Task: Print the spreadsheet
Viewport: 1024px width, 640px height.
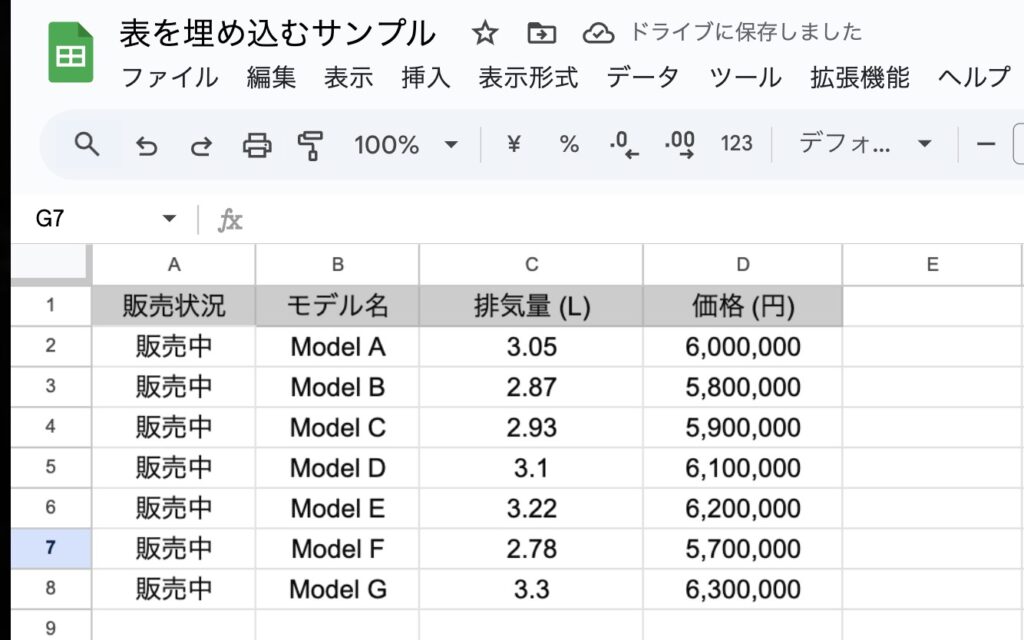Action: pyautogui.click(x=257, y=146)
